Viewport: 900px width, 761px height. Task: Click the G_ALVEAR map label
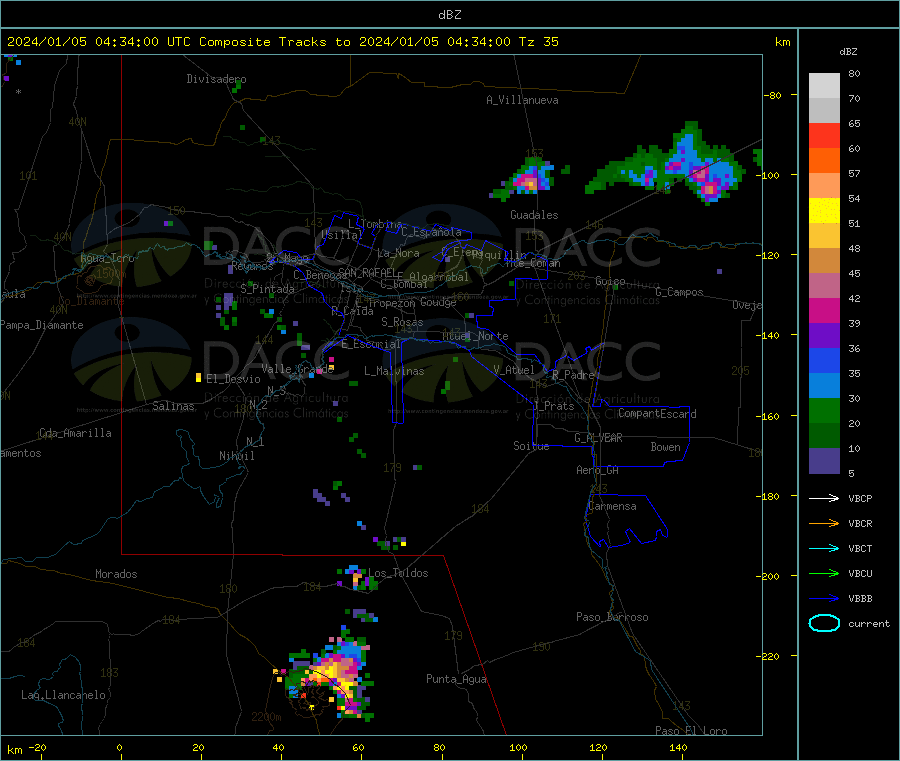click(598, 438)
